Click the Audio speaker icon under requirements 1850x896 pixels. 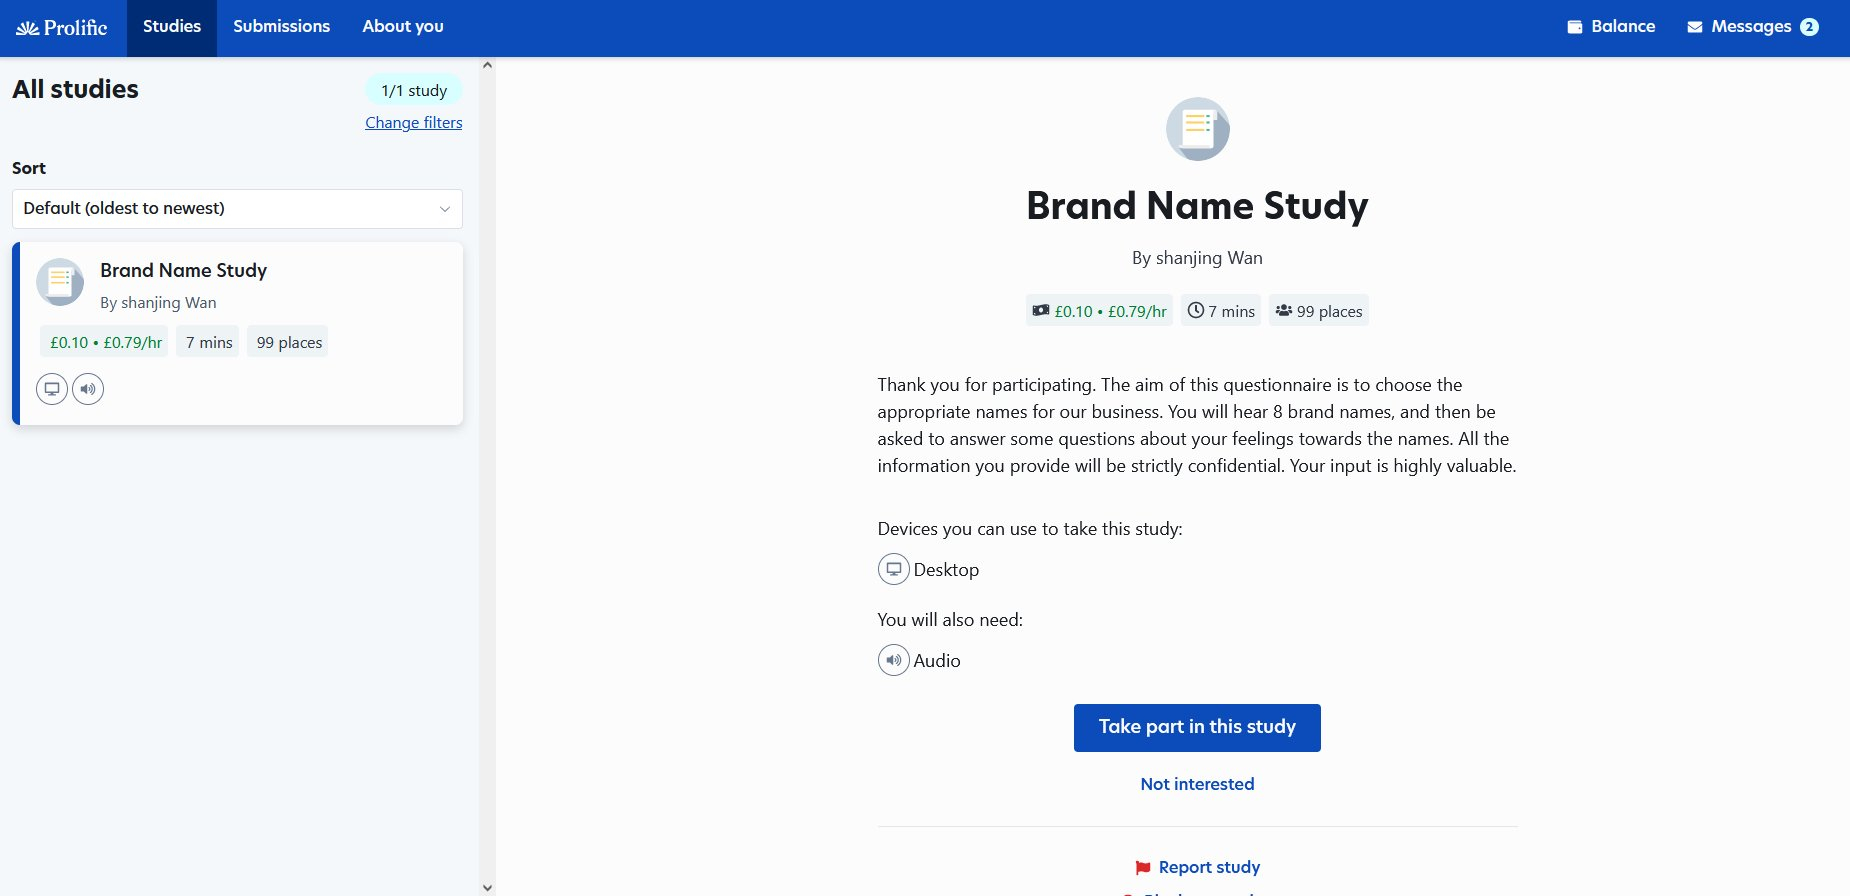(893, 660)
